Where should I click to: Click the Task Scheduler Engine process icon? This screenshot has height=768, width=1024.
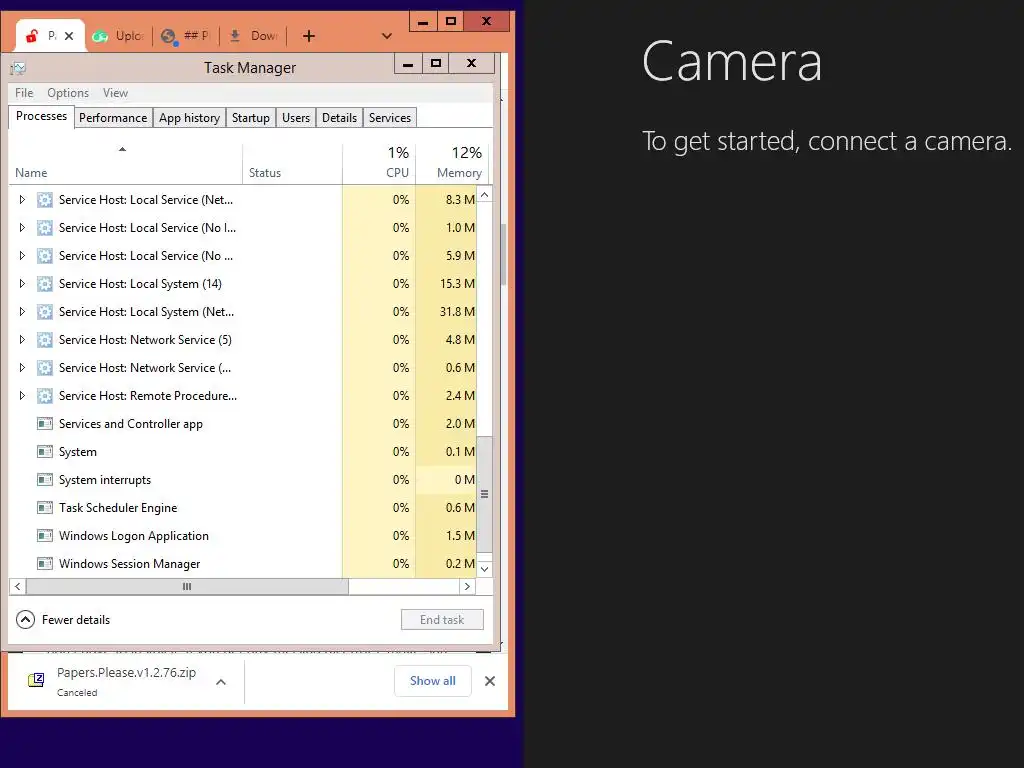[44, 508]
